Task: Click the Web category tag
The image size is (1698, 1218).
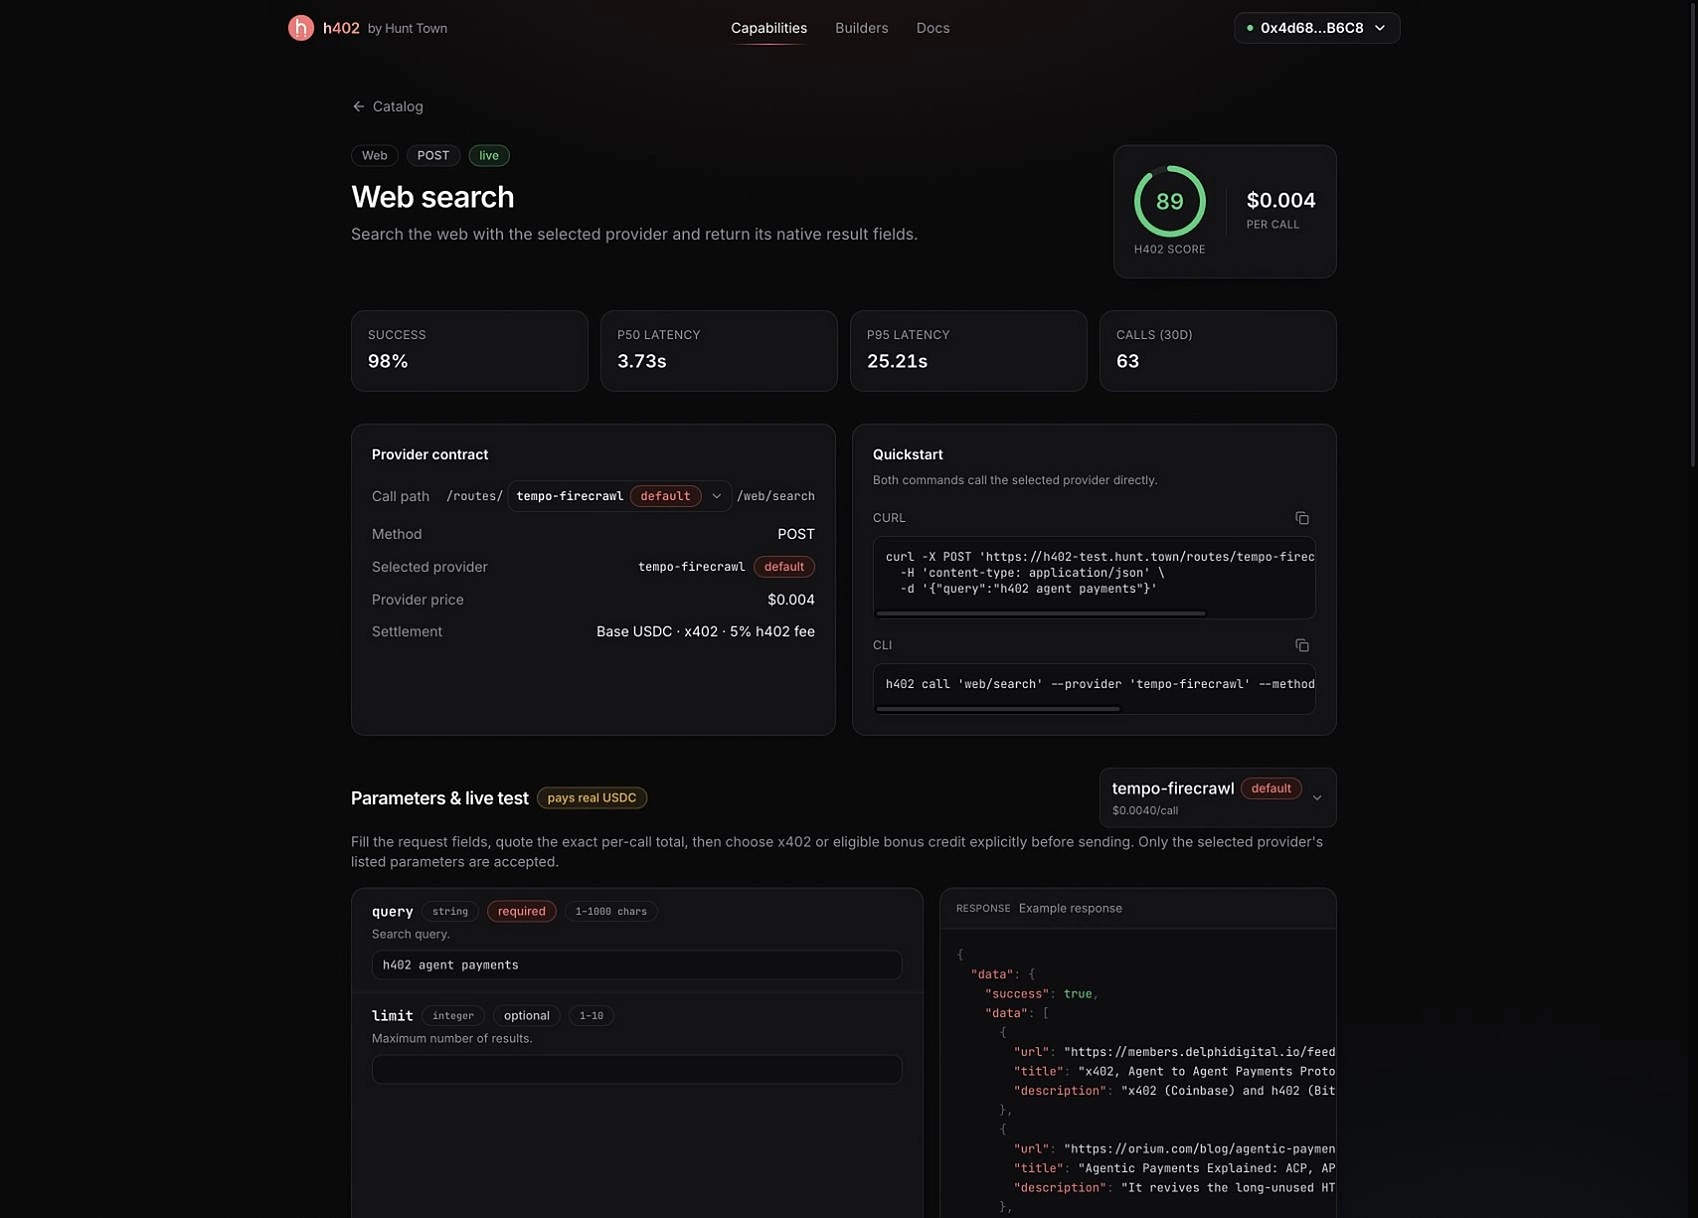Action: point(374,156)
